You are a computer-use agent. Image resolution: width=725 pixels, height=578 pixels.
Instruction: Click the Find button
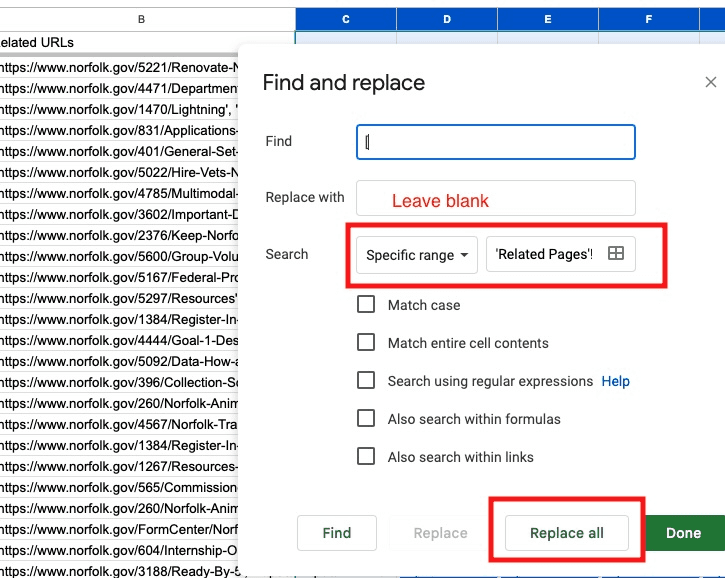point(337,533)
